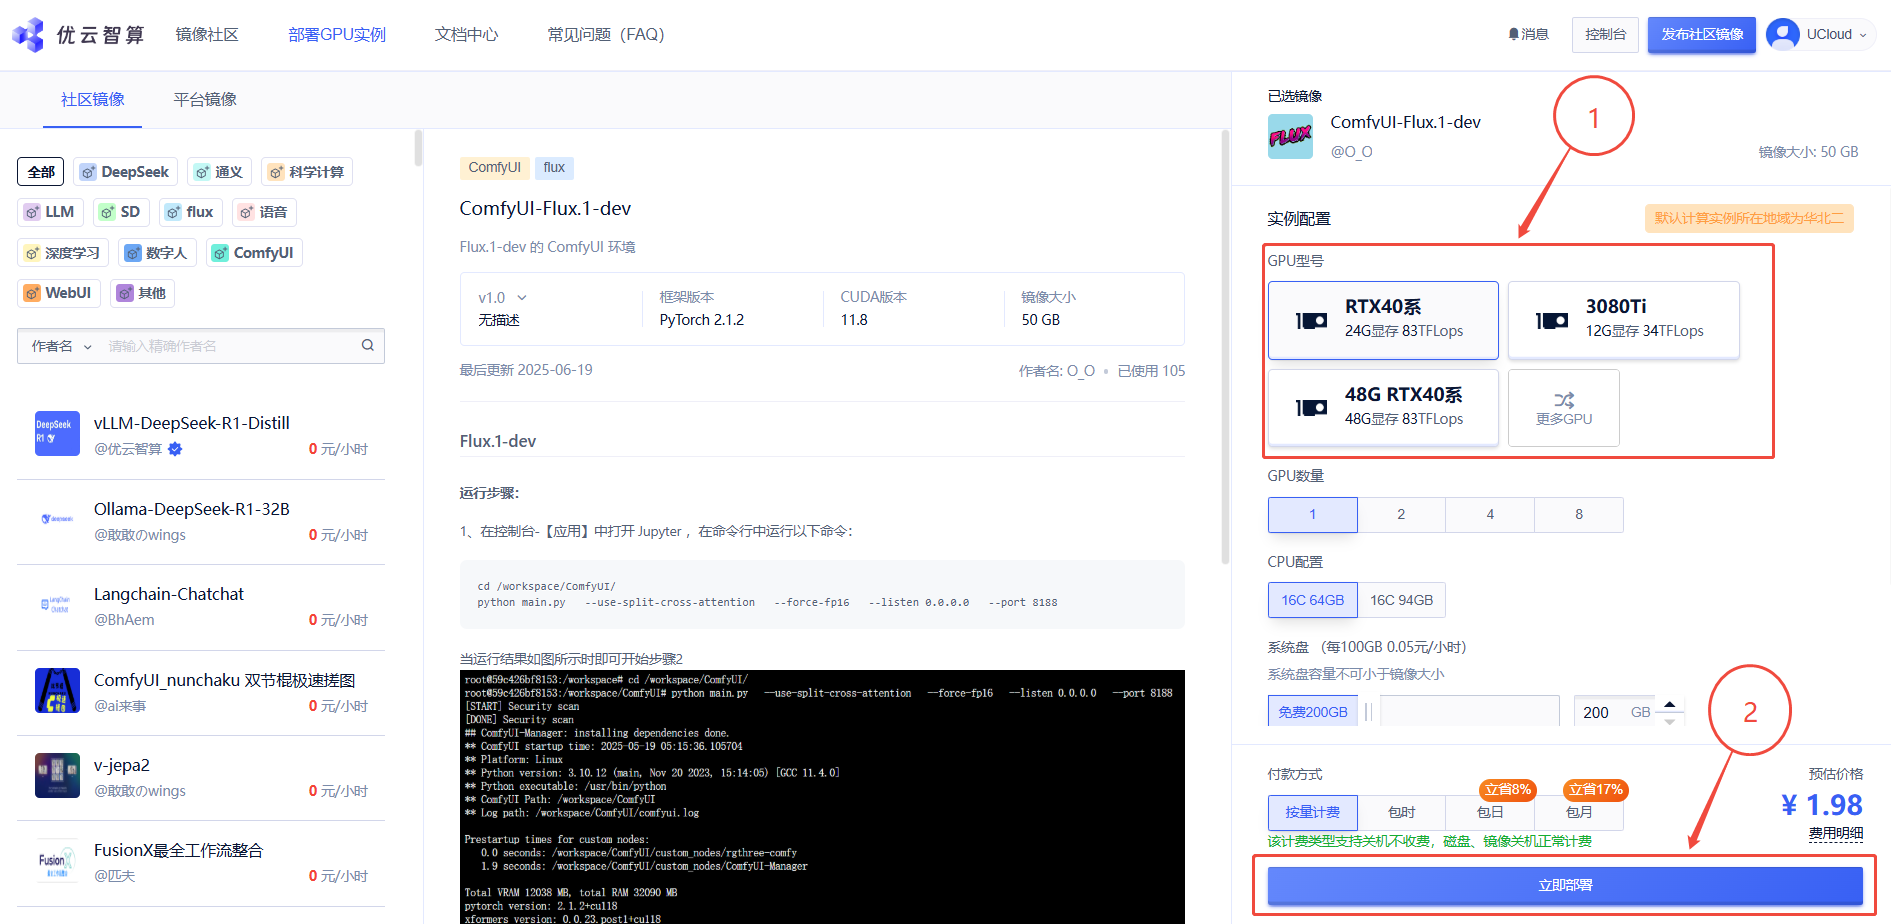The image size is (1891, 924).
Task: Set GPU数量 to 2
Action: click(1401, 514)
